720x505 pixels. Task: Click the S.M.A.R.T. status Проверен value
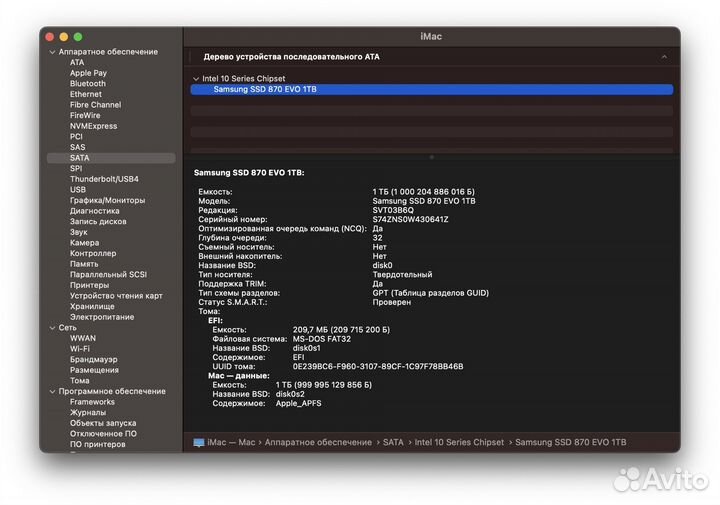[392, 302]
